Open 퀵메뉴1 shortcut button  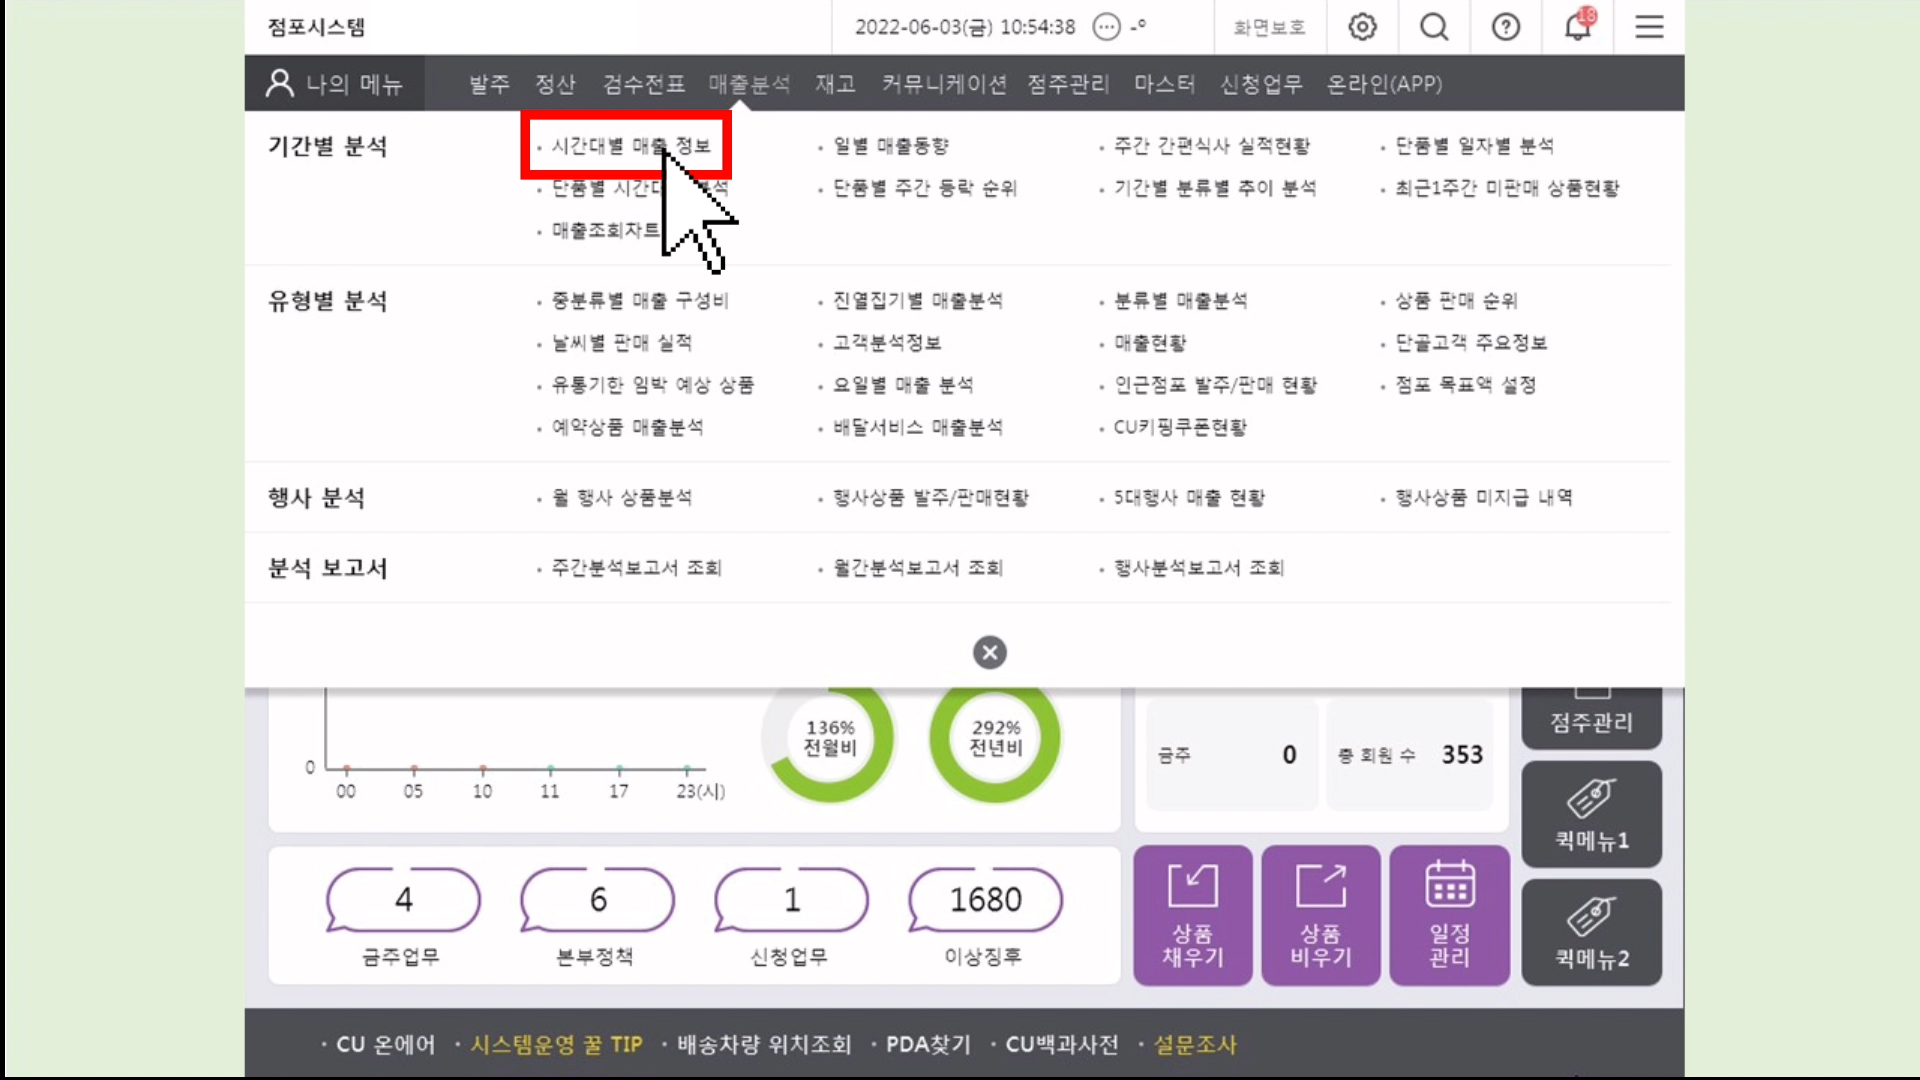(1591, 814)
